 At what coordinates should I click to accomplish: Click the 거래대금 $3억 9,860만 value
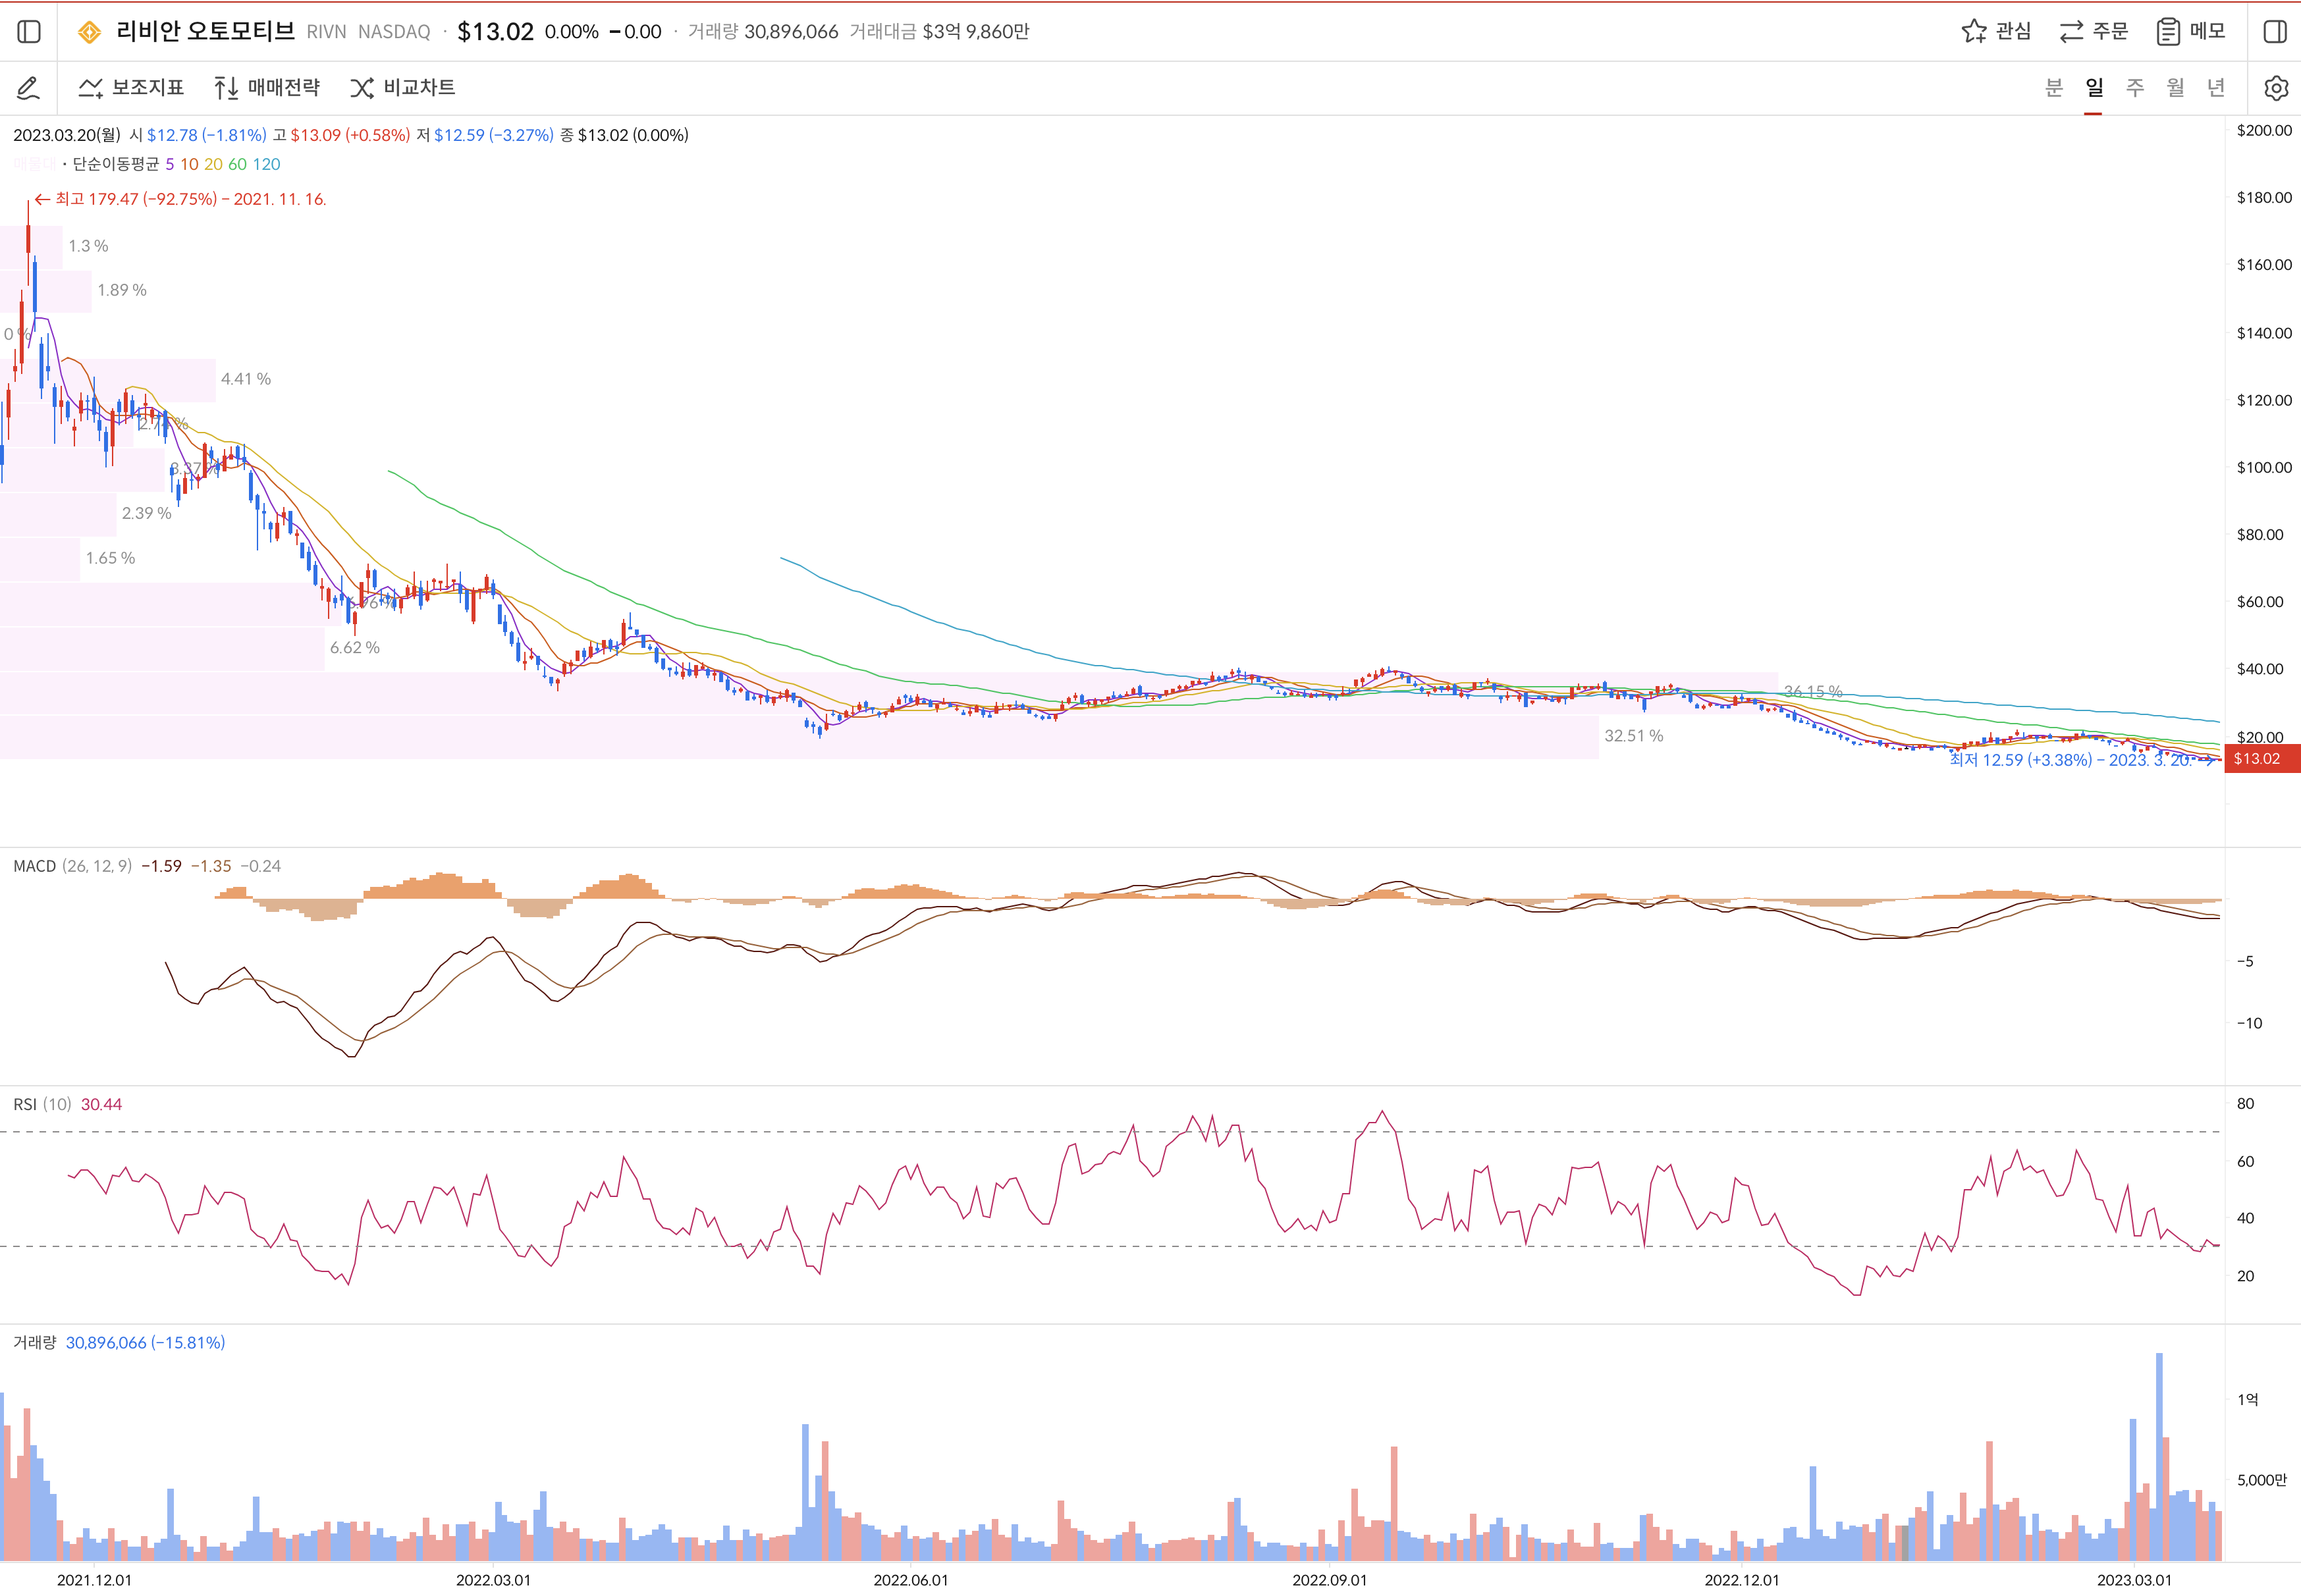[x=939, y=32]
